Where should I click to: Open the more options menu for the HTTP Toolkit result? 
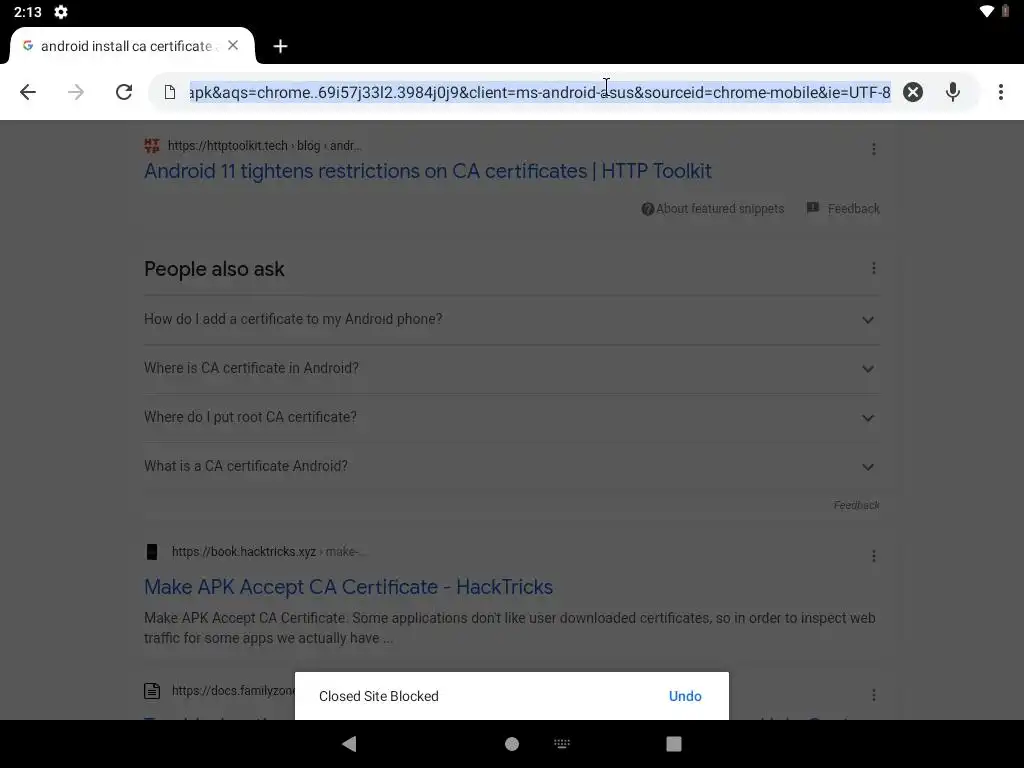point(874,149)
